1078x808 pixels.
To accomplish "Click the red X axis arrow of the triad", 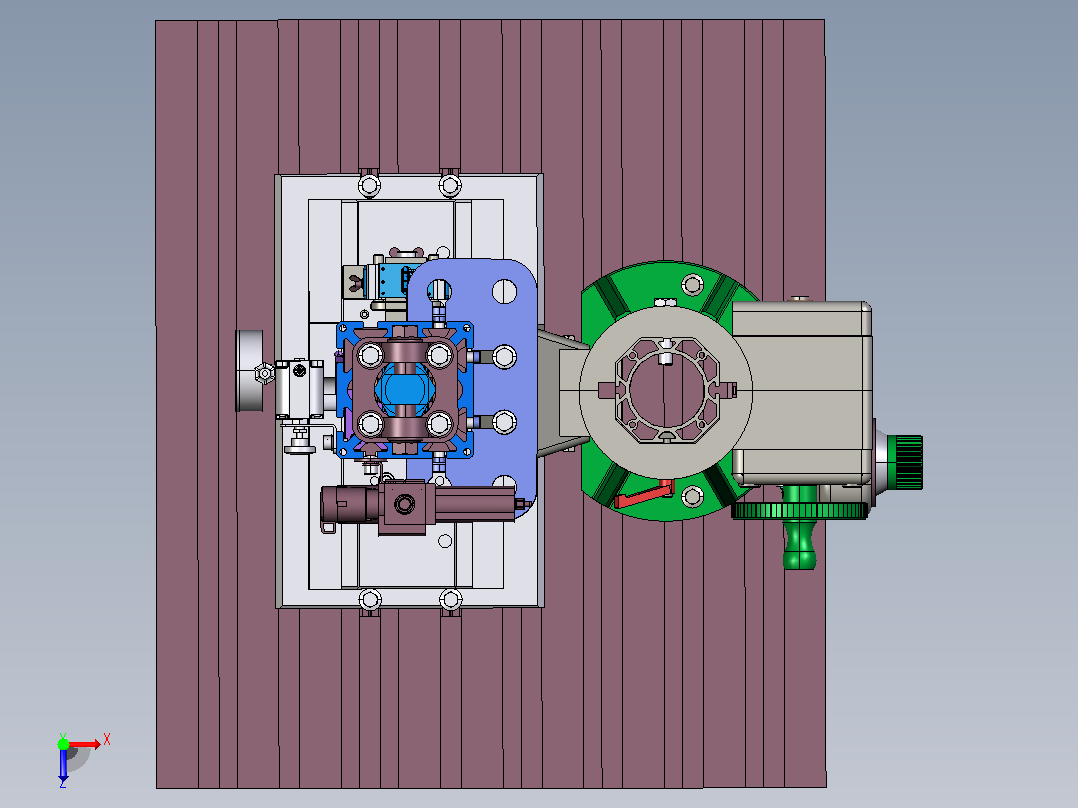I will 84,744.
